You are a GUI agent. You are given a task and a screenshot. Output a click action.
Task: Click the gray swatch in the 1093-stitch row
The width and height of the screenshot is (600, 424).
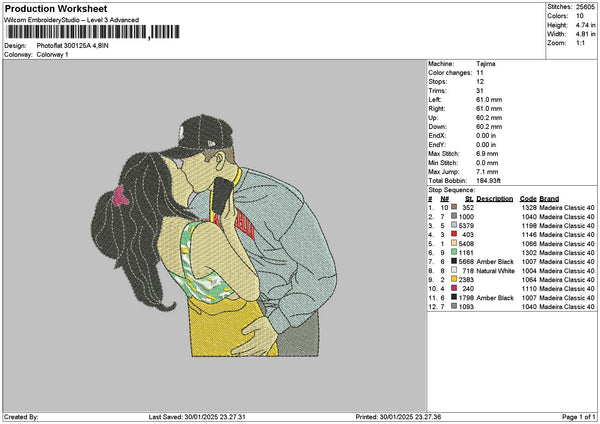point(454,307)
